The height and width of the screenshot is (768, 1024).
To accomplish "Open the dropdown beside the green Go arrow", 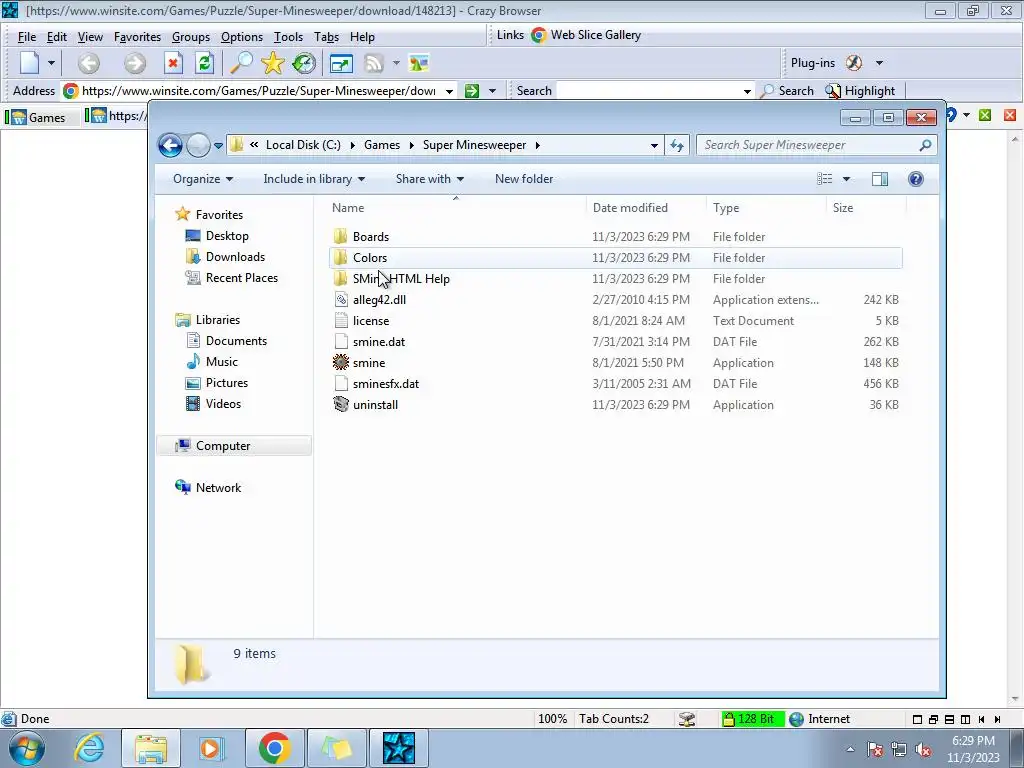I will pyautogui.click(x=492, y=91).
